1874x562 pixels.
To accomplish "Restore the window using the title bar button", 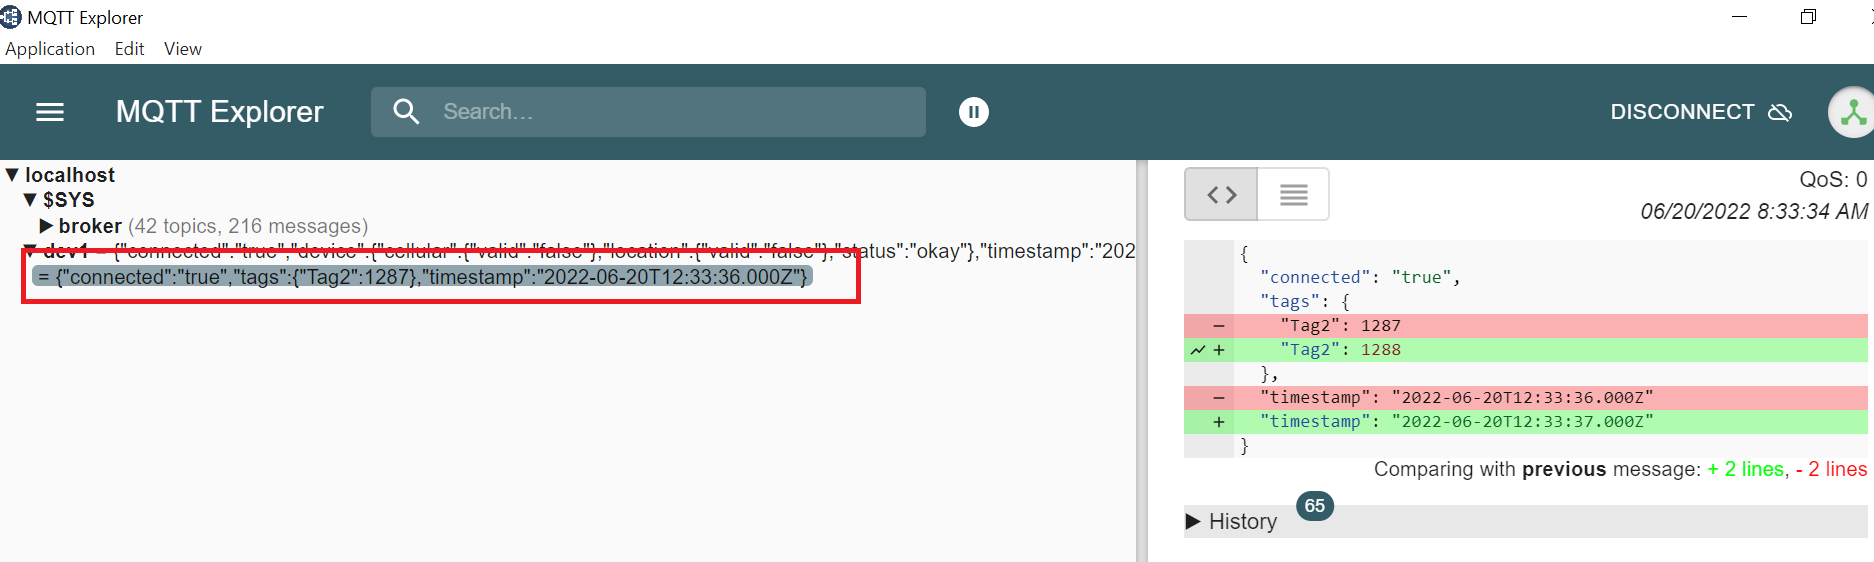I will 1808,17.
